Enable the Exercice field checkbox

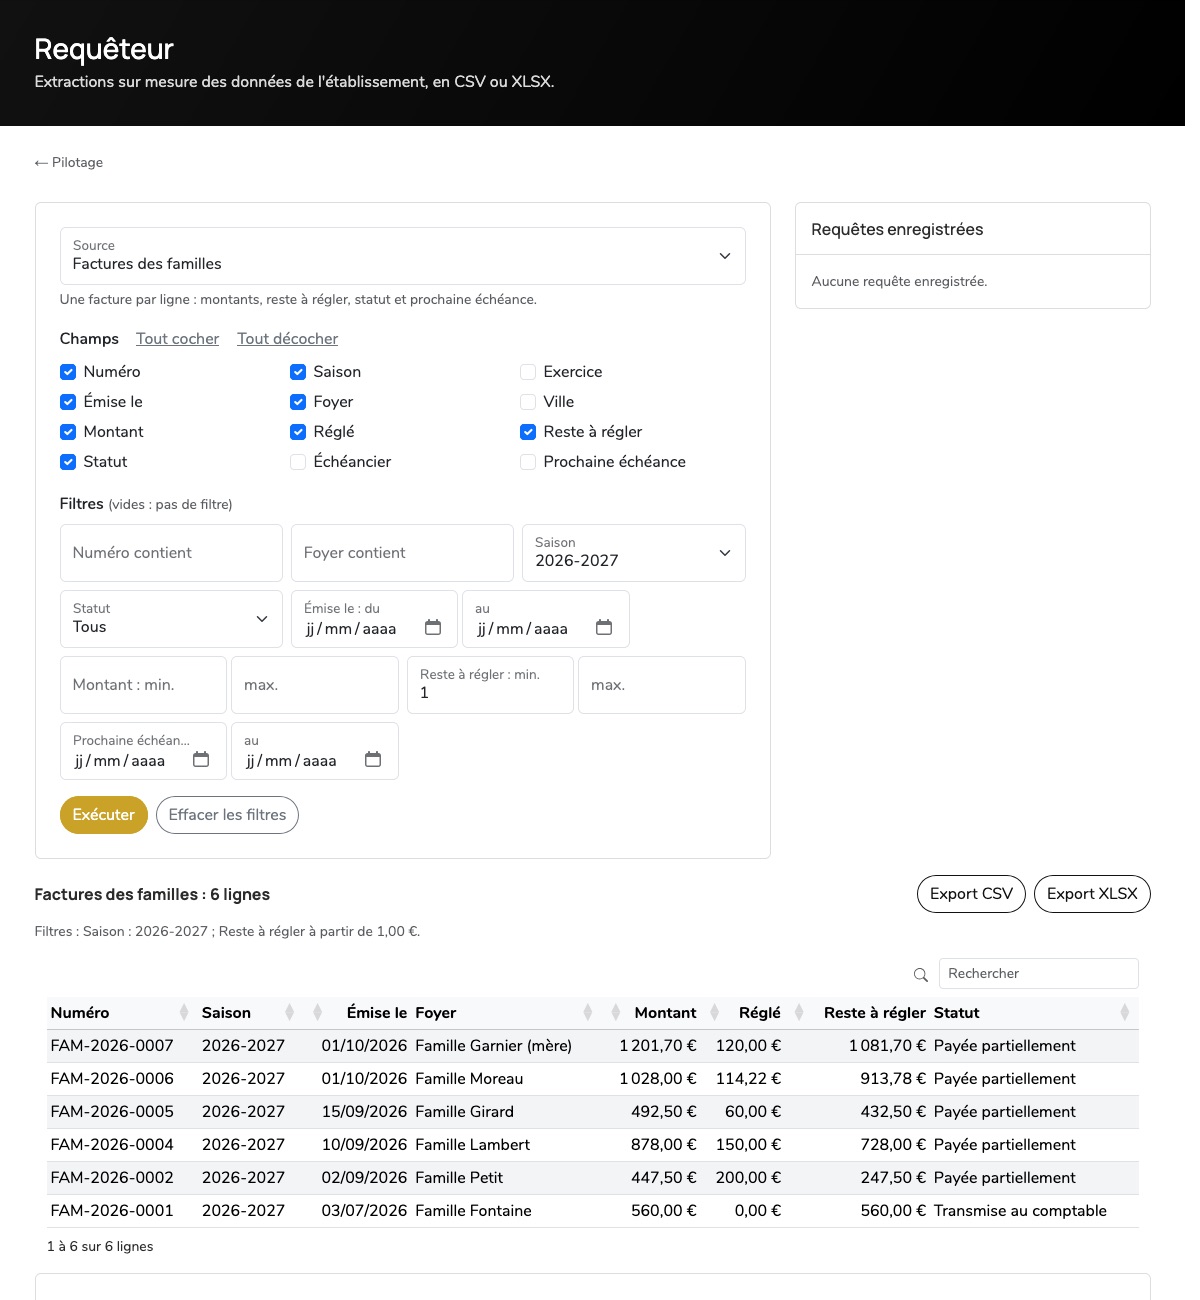tap(528, 372)
